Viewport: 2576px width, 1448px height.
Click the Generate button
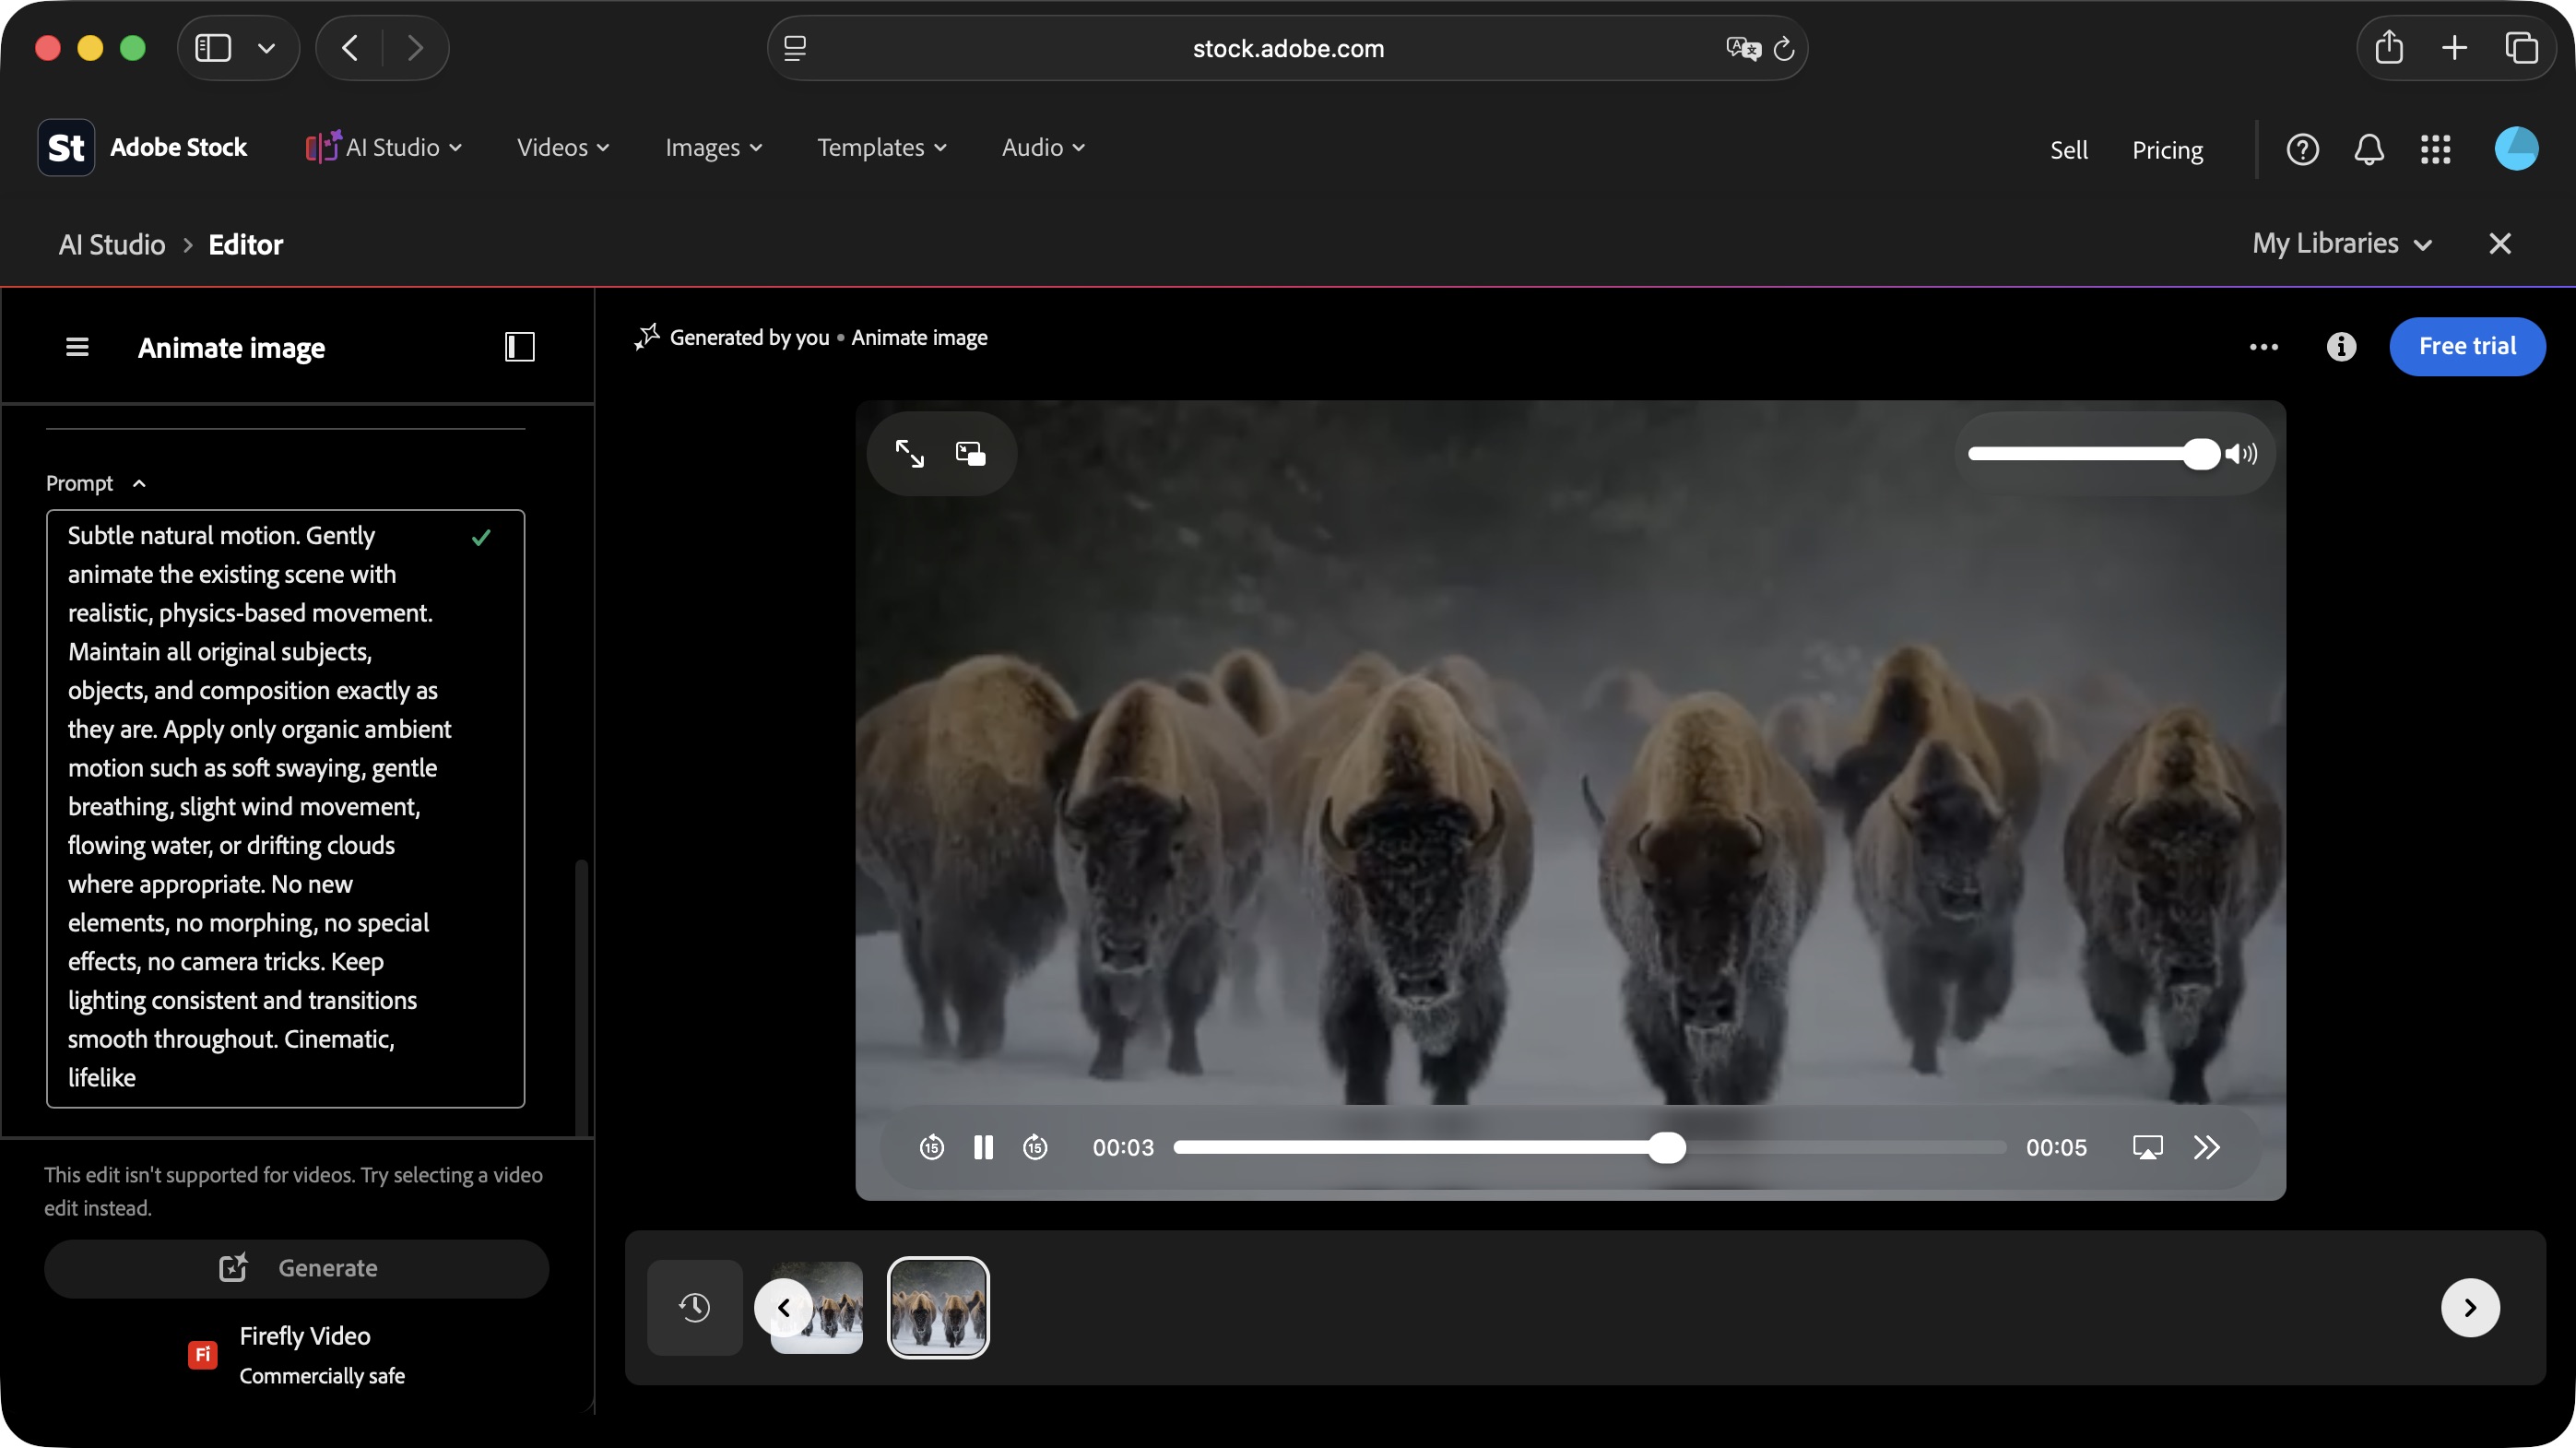coord(296,1268)
